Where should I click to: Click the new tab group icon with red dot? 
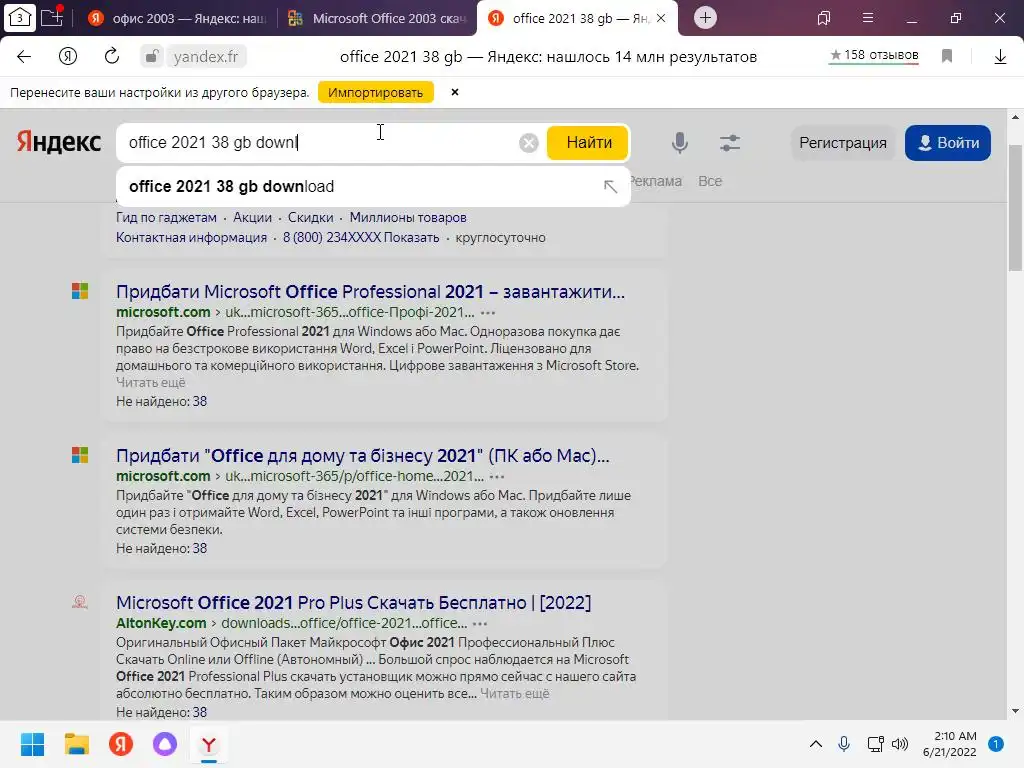52,16
